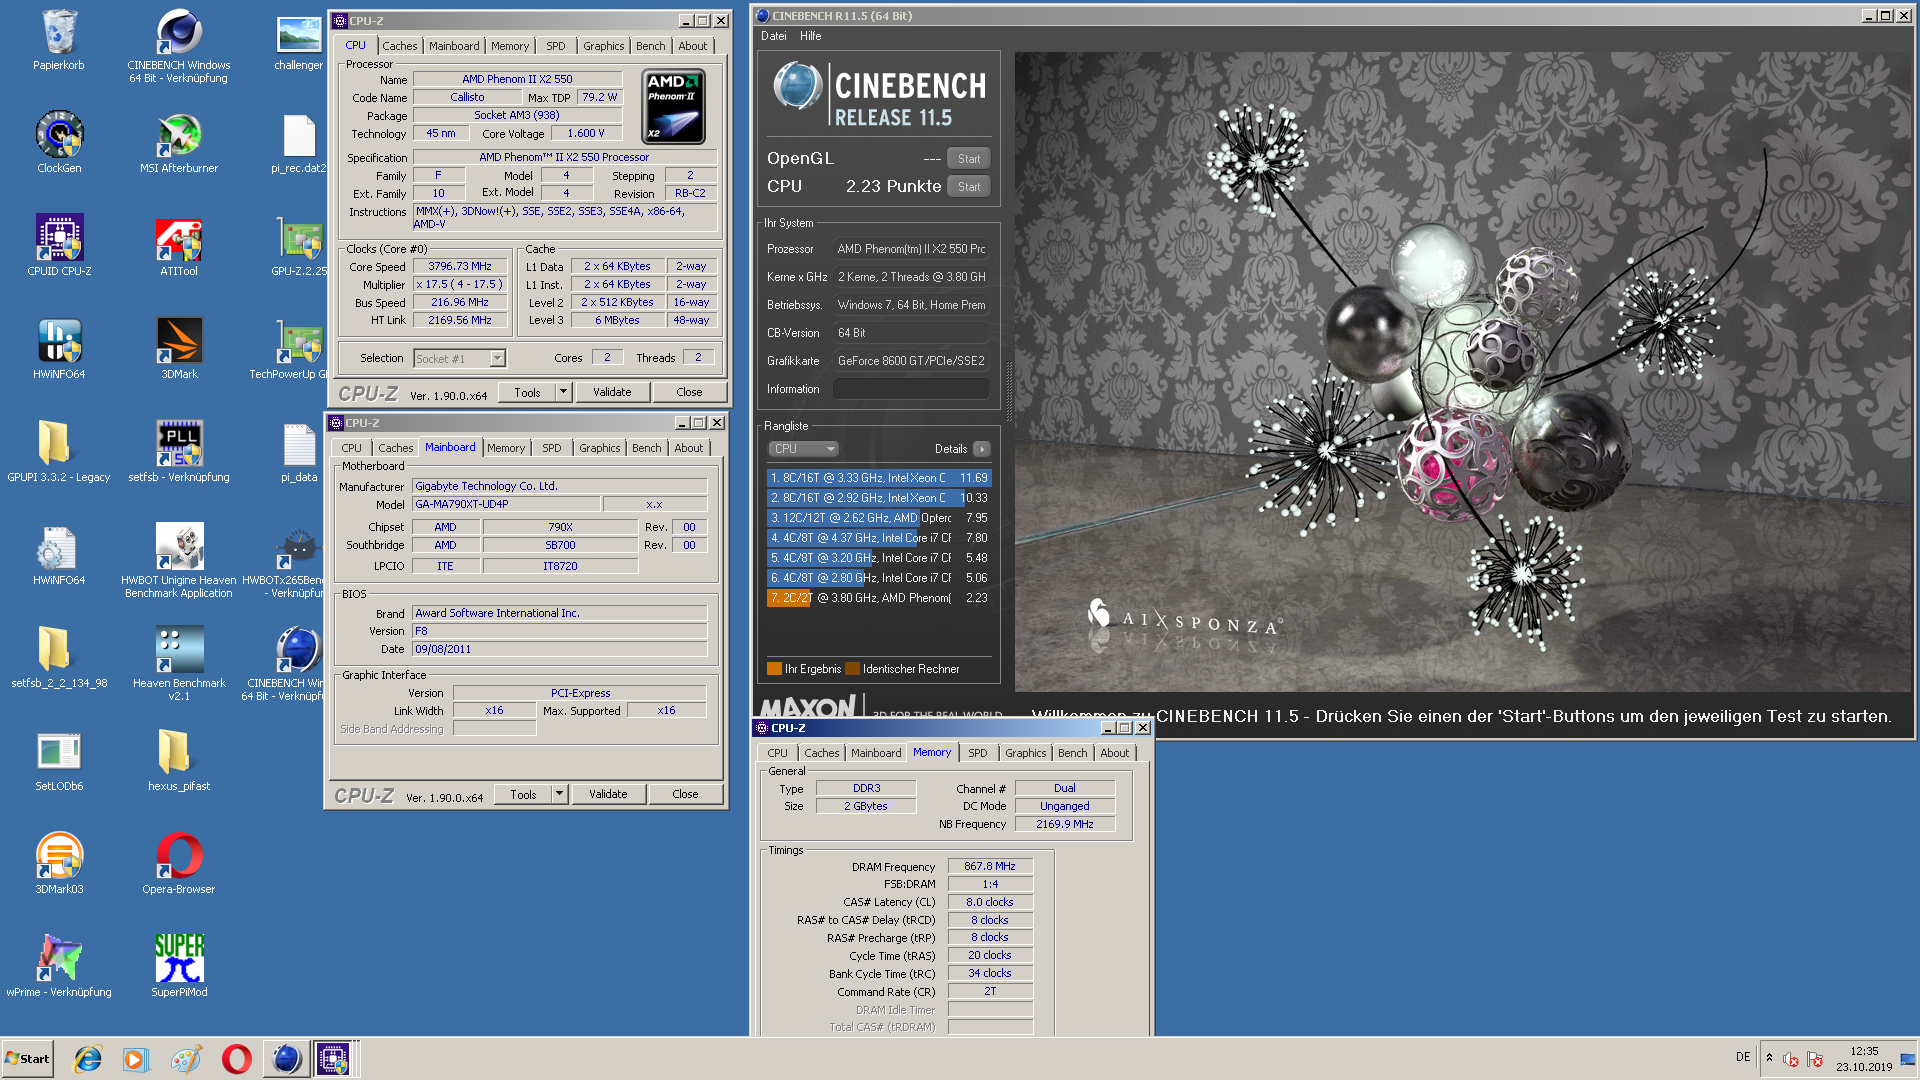Switch to CPU-Z taskbar button
The height and width of the screenshot is (1080, 1920).
click(x=334, y=1059)
